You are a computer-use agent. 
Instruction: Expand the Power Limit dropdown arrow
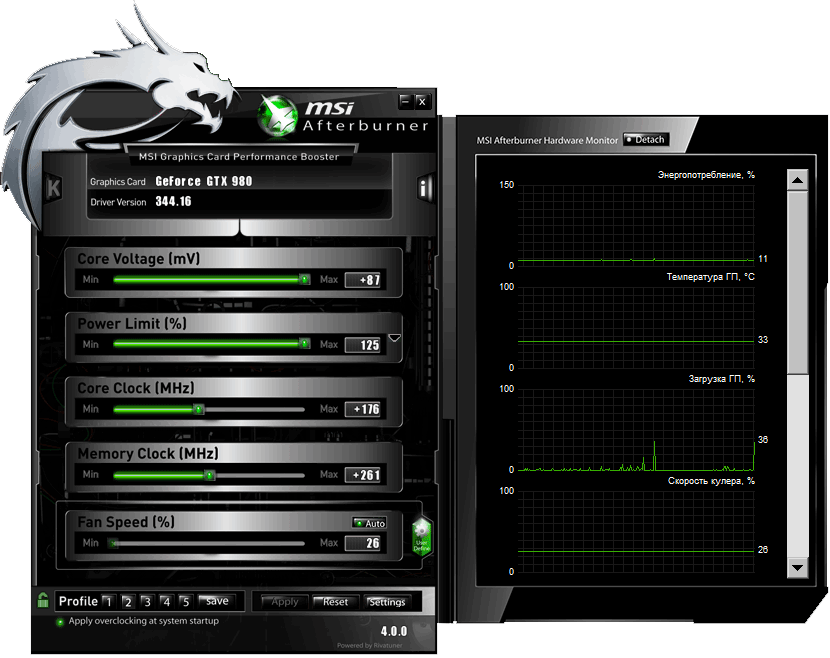395,339
